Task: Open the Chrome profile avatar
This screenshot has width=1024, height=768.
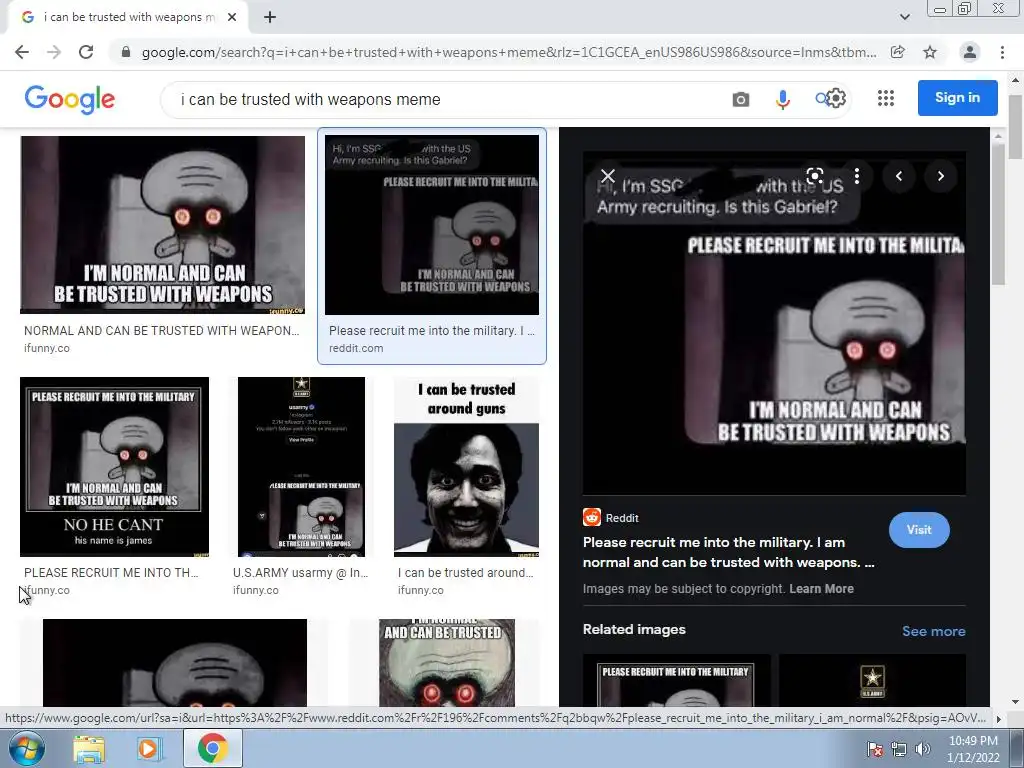Action: [x=970, y=52]
